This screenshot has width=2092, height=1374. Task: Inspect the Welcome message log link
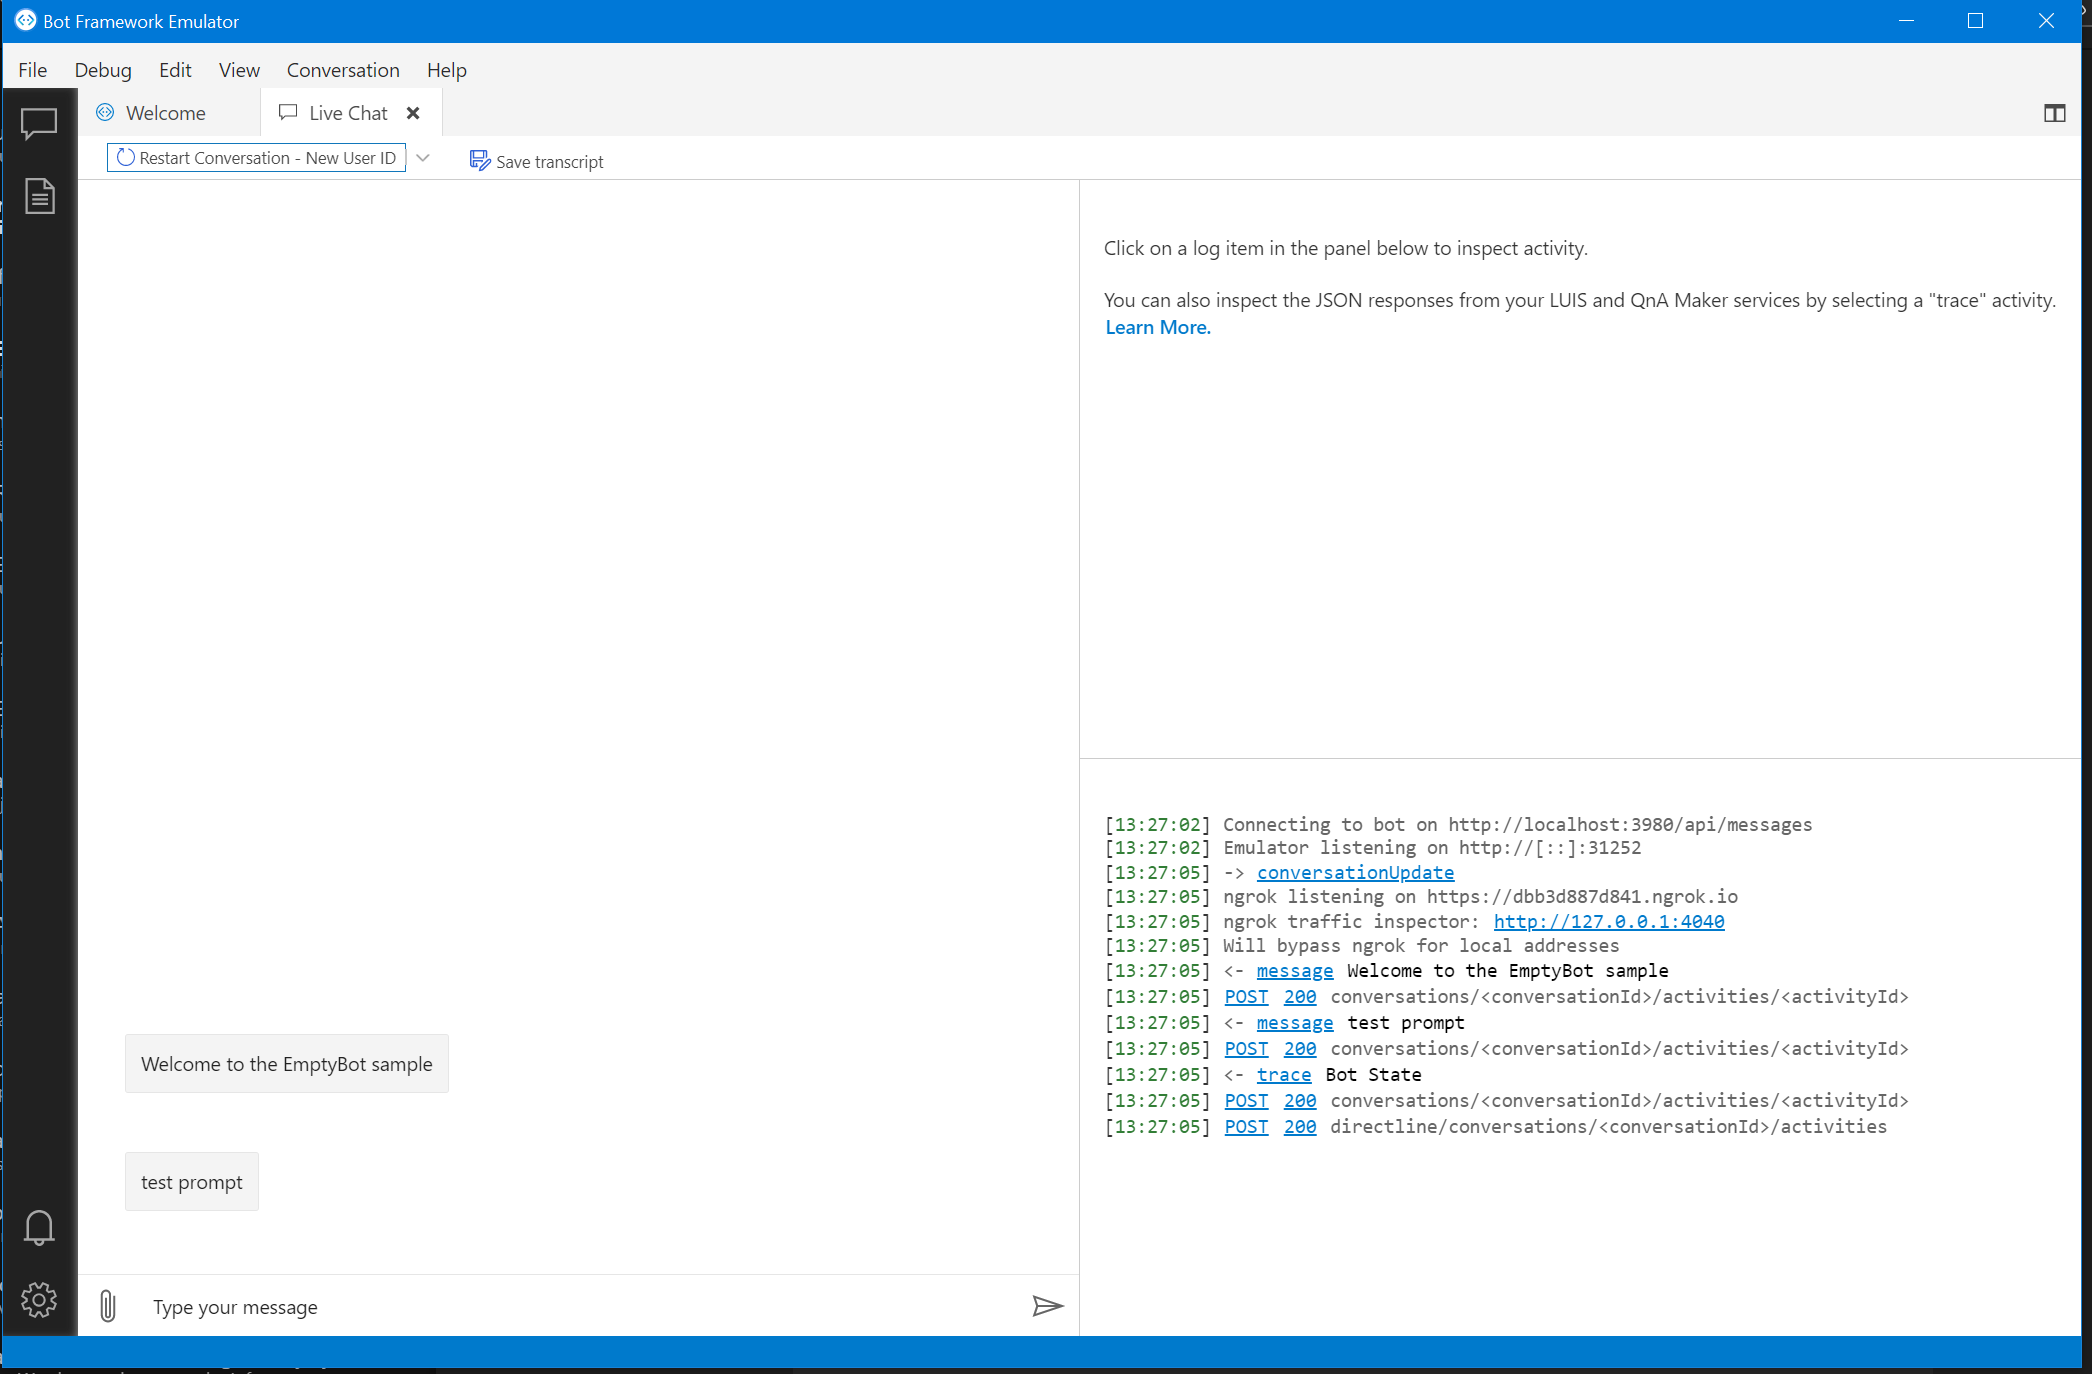[1295, 971]
